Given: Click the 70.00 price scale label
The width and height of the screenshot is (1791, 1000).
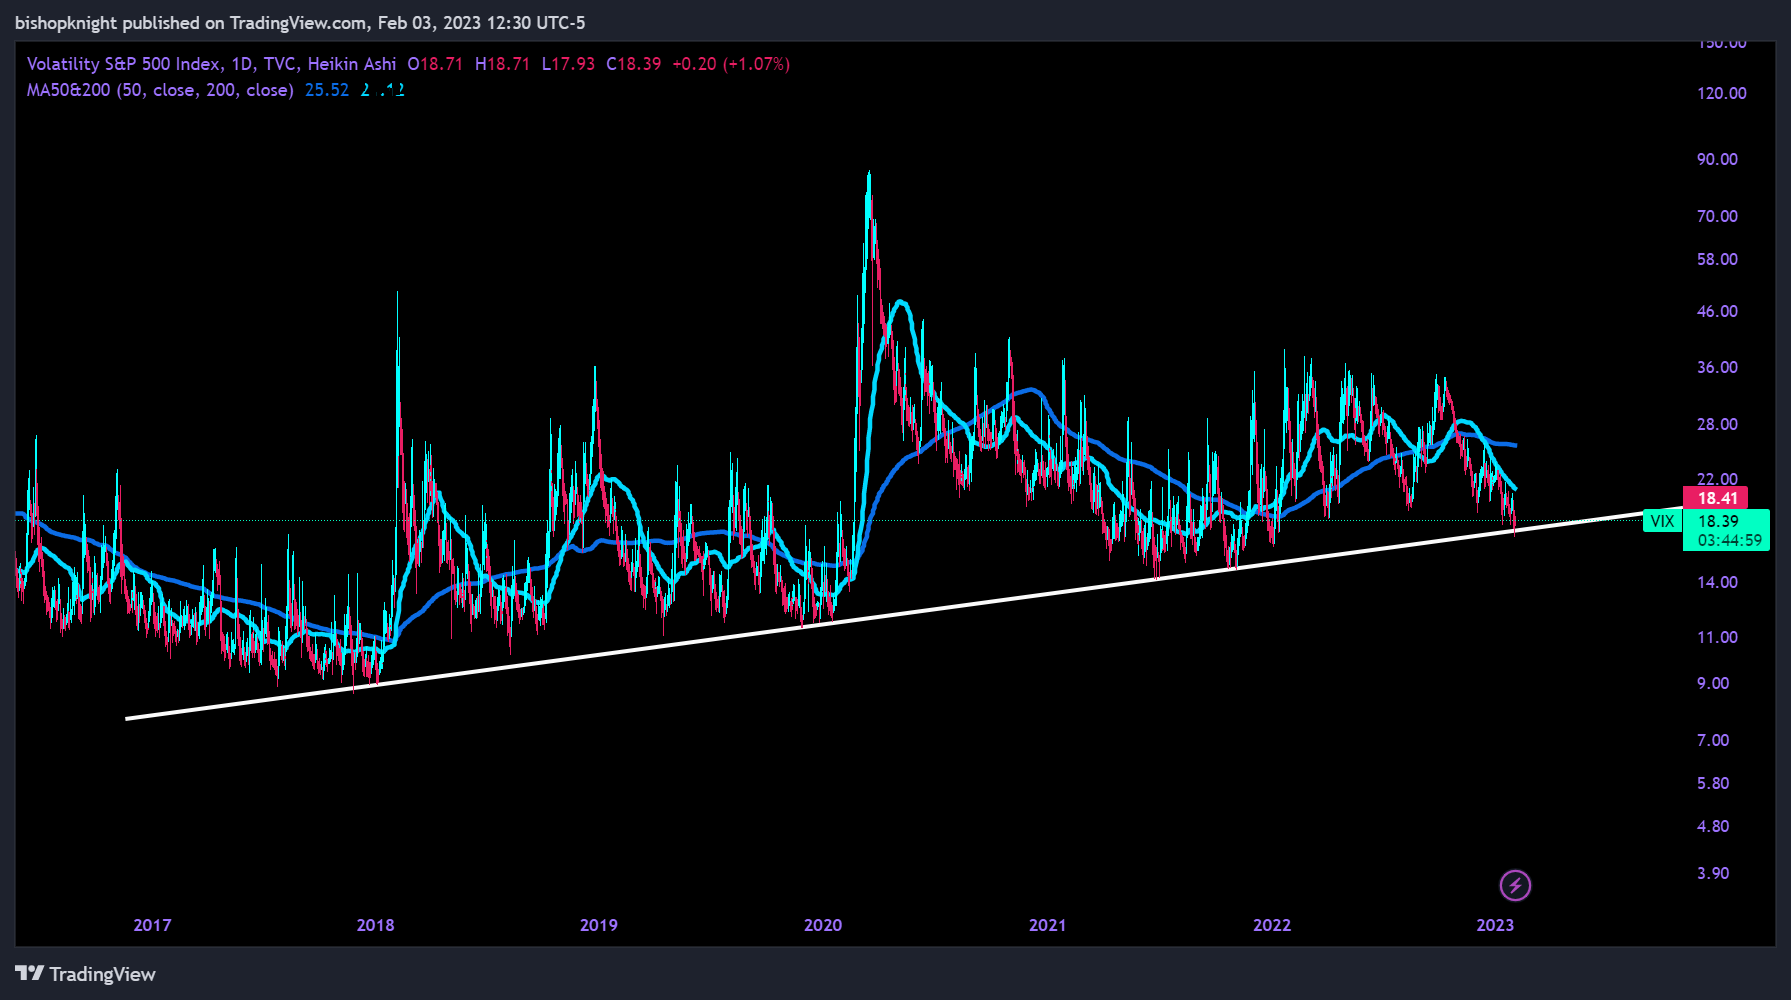Looking at the screenshot, I should (x=1717, y=216).
